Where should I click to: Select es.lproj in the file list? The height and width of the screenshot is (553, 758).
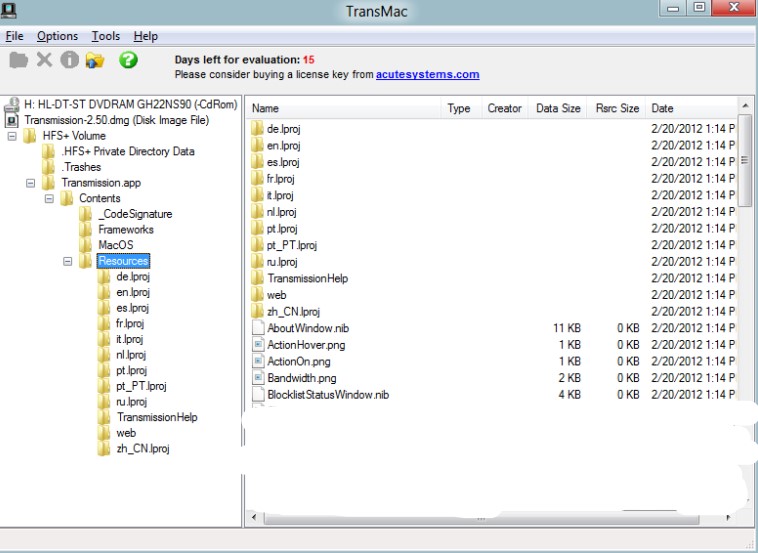[283, 162]
